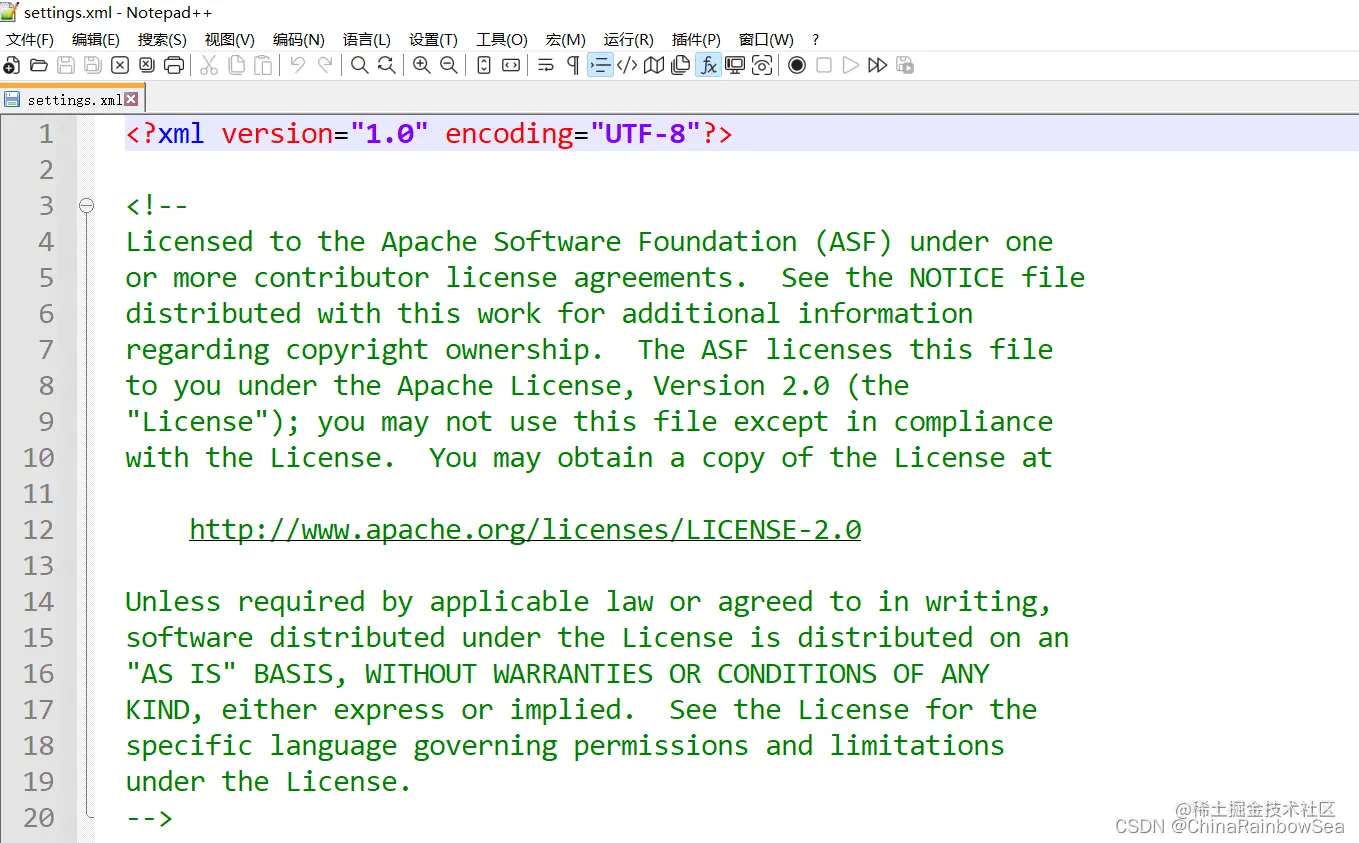Click the text "Licensed to the Apache Software Foundation"
The image size is (1359, 843).
tap(461, 242)
